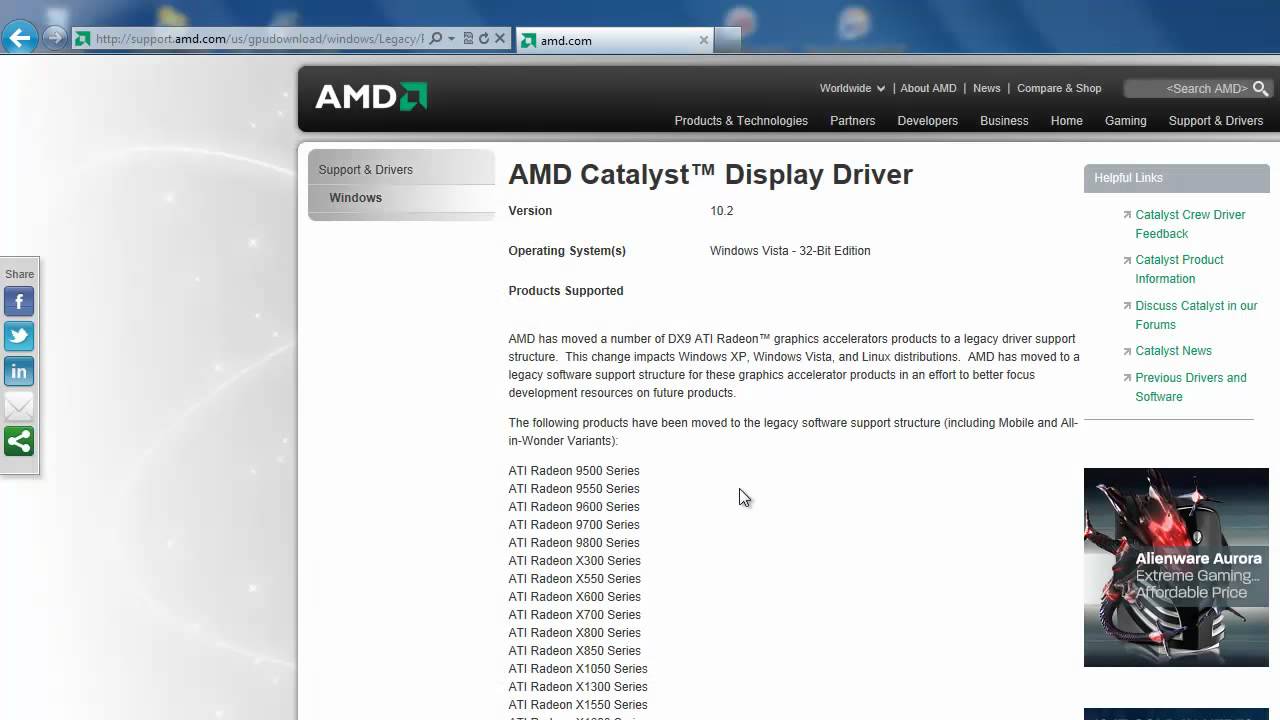Open the Compare & Shop link
This screenshot has height=720, width=1280.
(x=1059, y=88)
